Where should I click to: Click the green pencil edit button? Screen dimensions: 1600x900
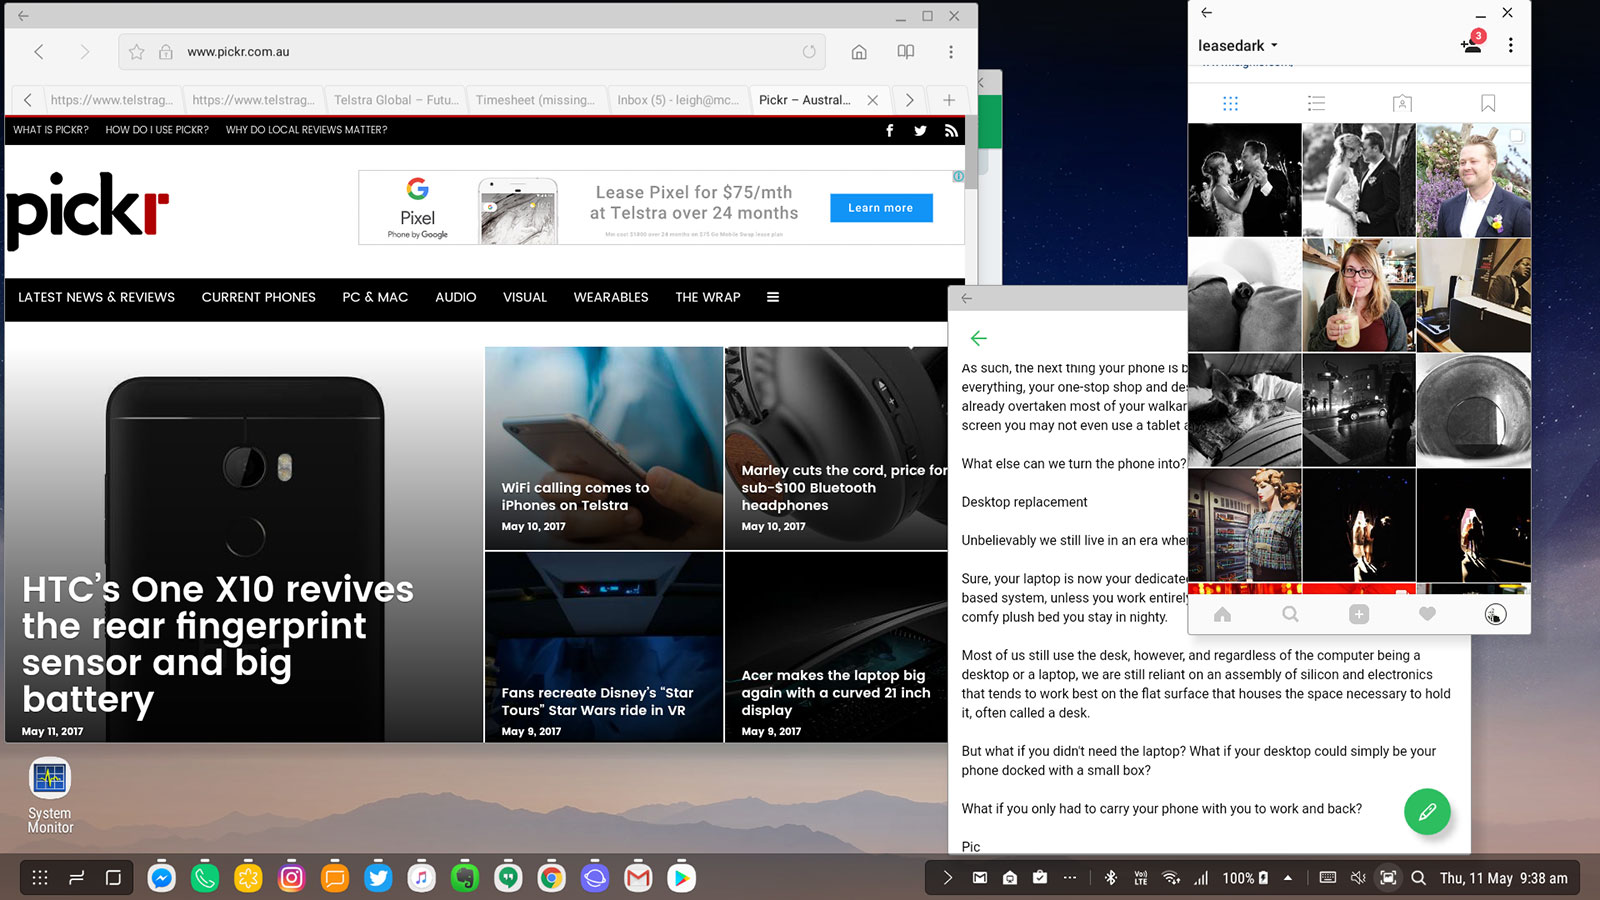click(x=1427, y=811)
